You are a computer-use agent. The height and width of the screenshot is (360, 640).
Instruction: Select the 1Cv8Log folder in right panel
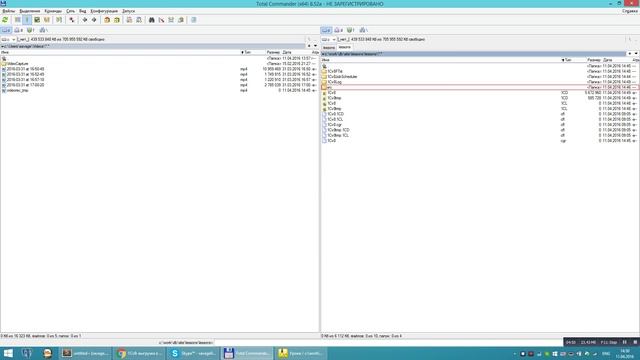[334, 82]
